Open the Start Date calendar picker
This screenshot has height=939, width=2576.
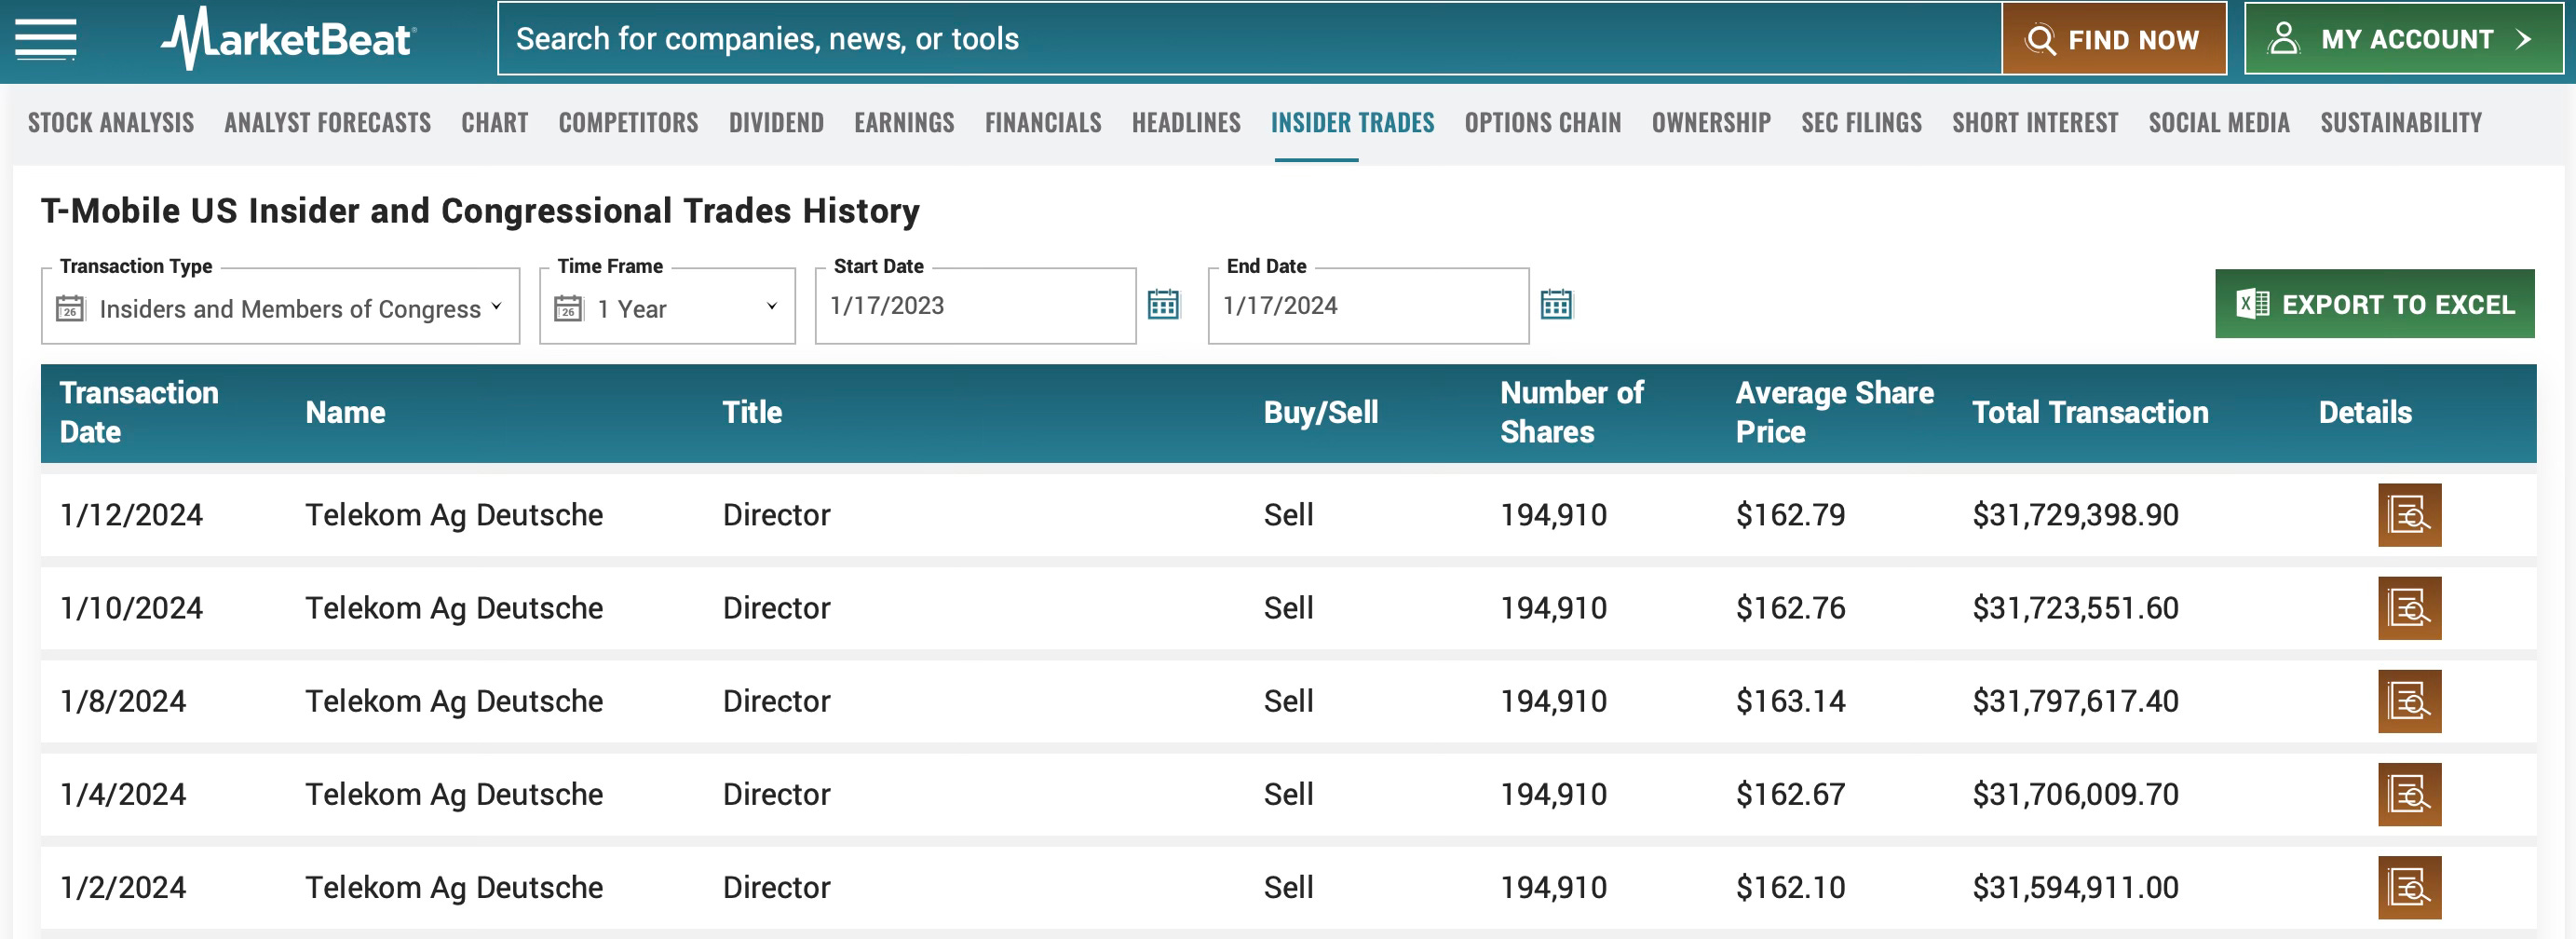click(1163, 304)
